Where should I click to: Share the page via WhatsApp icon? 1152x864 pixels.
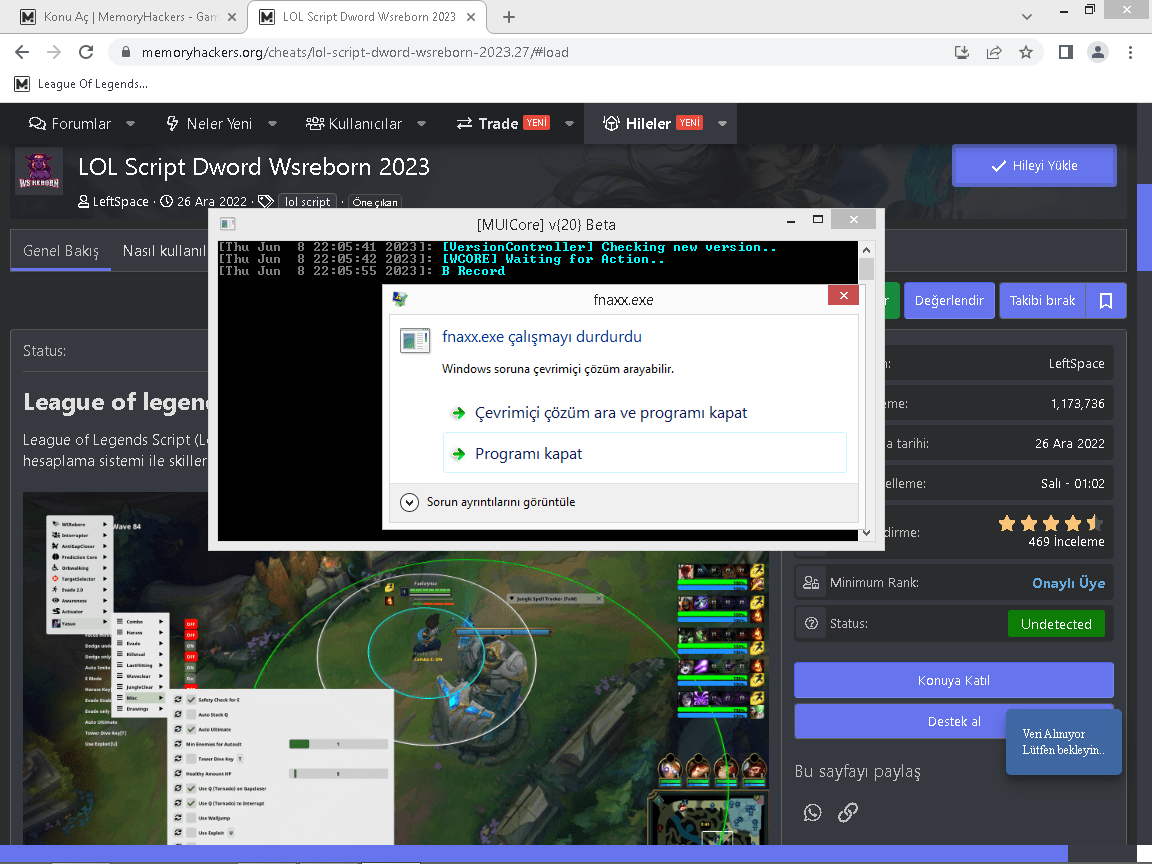coord(813,812)
